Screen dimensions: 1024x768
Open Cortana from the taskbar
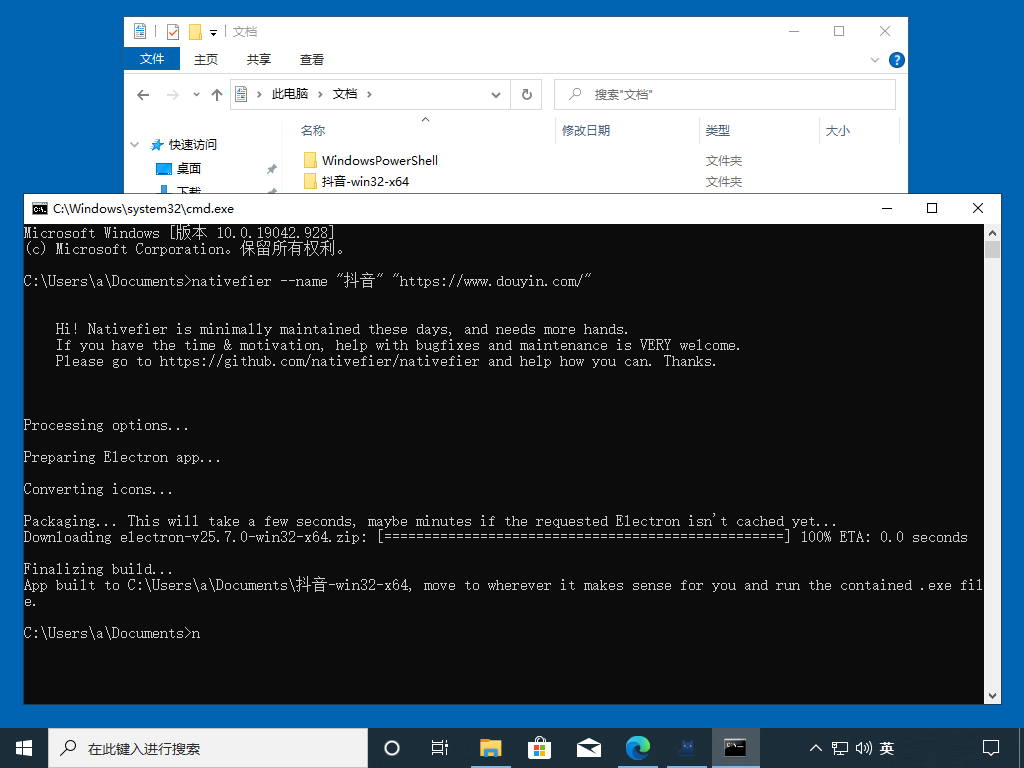[x=391, y=748]
